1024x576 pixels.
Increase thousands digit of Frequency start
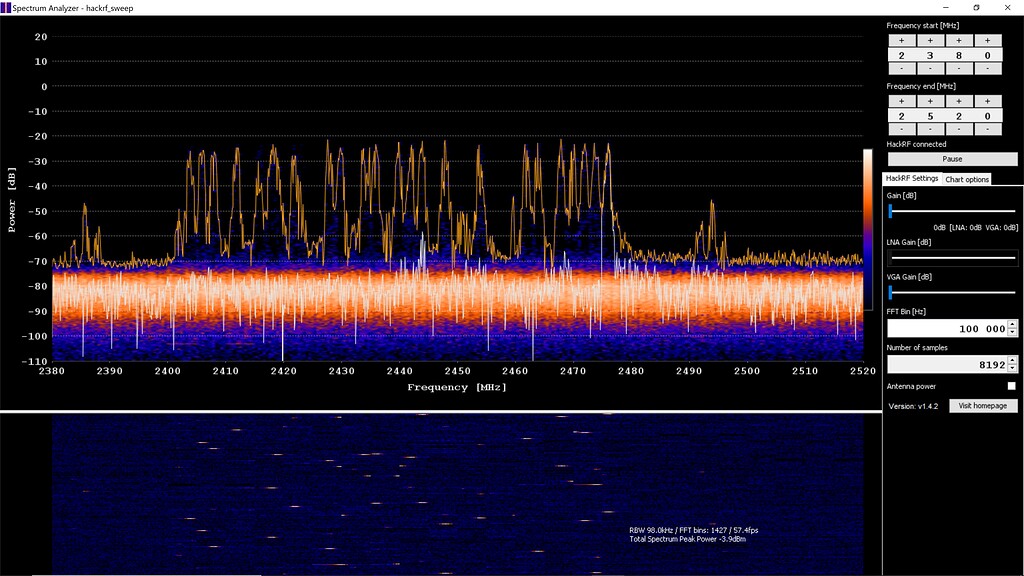pos(901,40)
